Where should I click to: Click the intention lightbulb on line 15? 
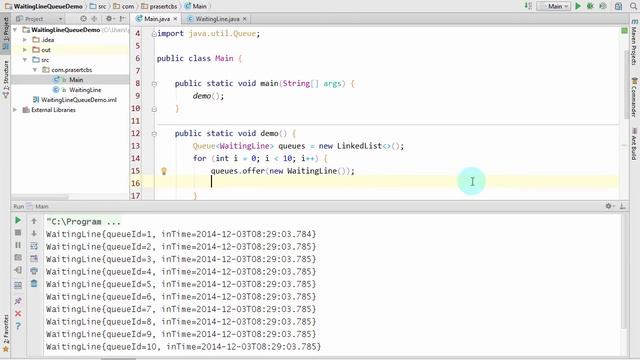click(x=164, y=171)
